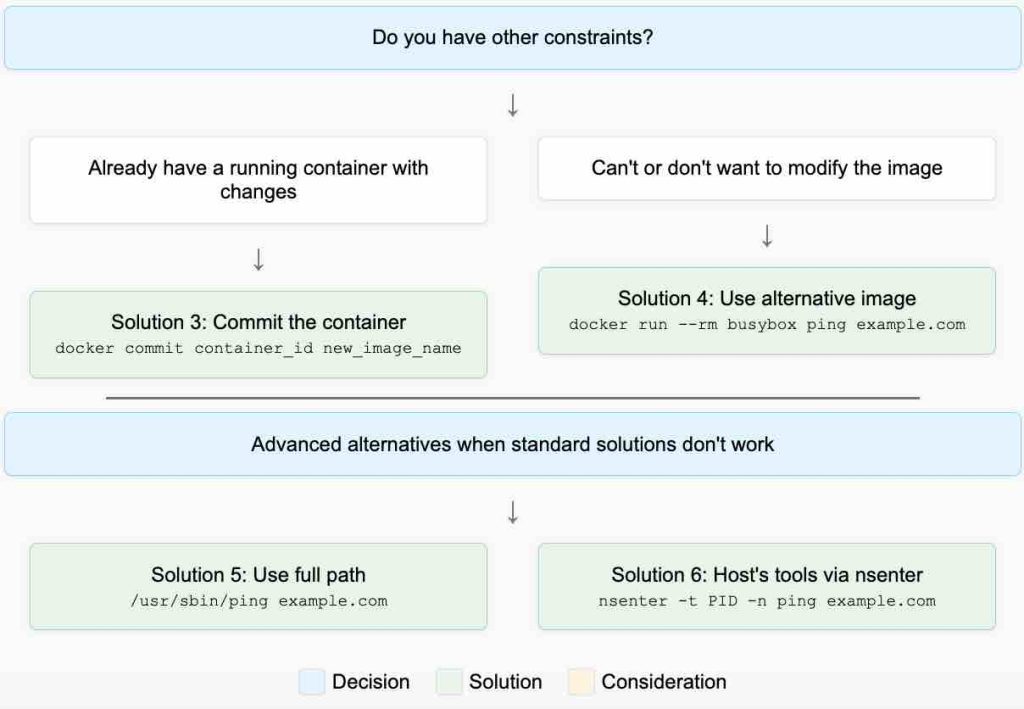Click the arrow under the can't modify image box
This screenshot has height=709, width=1024.
[767, 236]
